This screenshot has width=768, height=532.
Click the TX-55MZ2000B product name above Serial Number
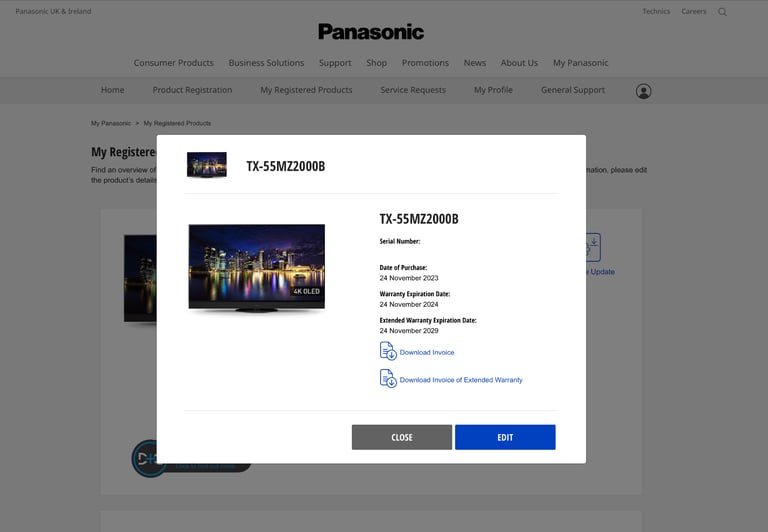point(419,218)
